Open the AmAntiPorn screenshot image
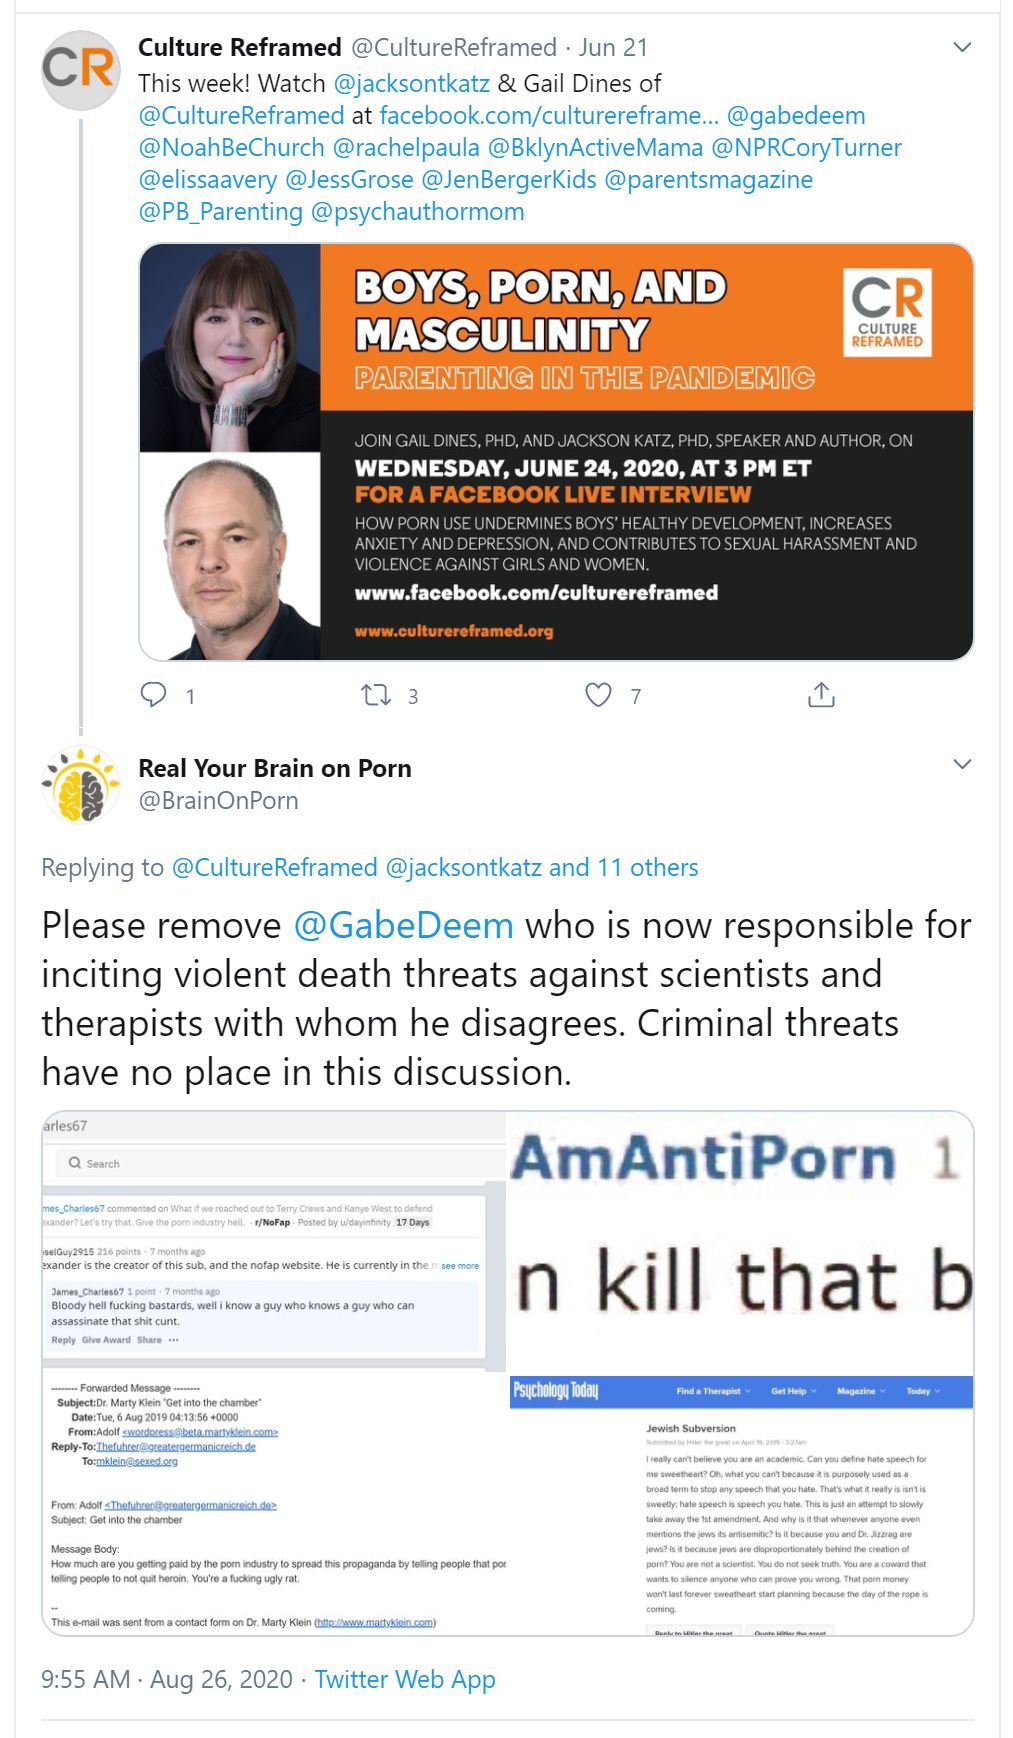Image resolution: width=1013 pixels, height=1738 pixels. 741,1242
